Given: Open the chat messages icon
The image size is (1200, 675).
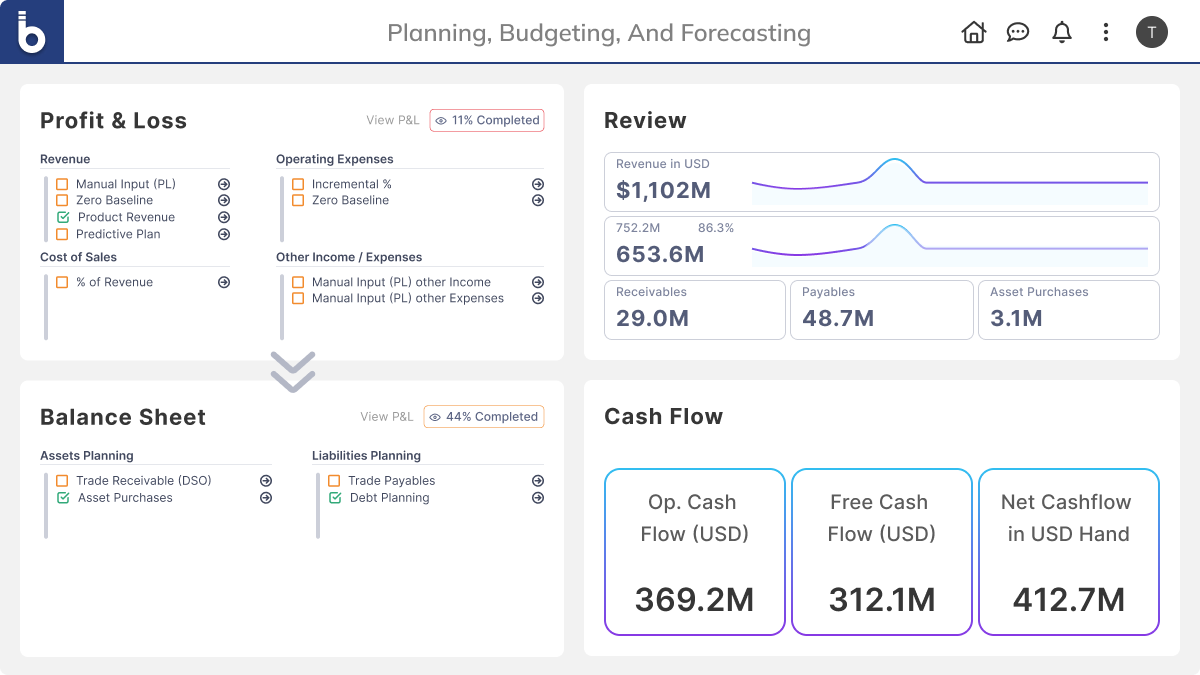Looking at the screenshot, I should pyautogui.click(x=1017, y=32).
